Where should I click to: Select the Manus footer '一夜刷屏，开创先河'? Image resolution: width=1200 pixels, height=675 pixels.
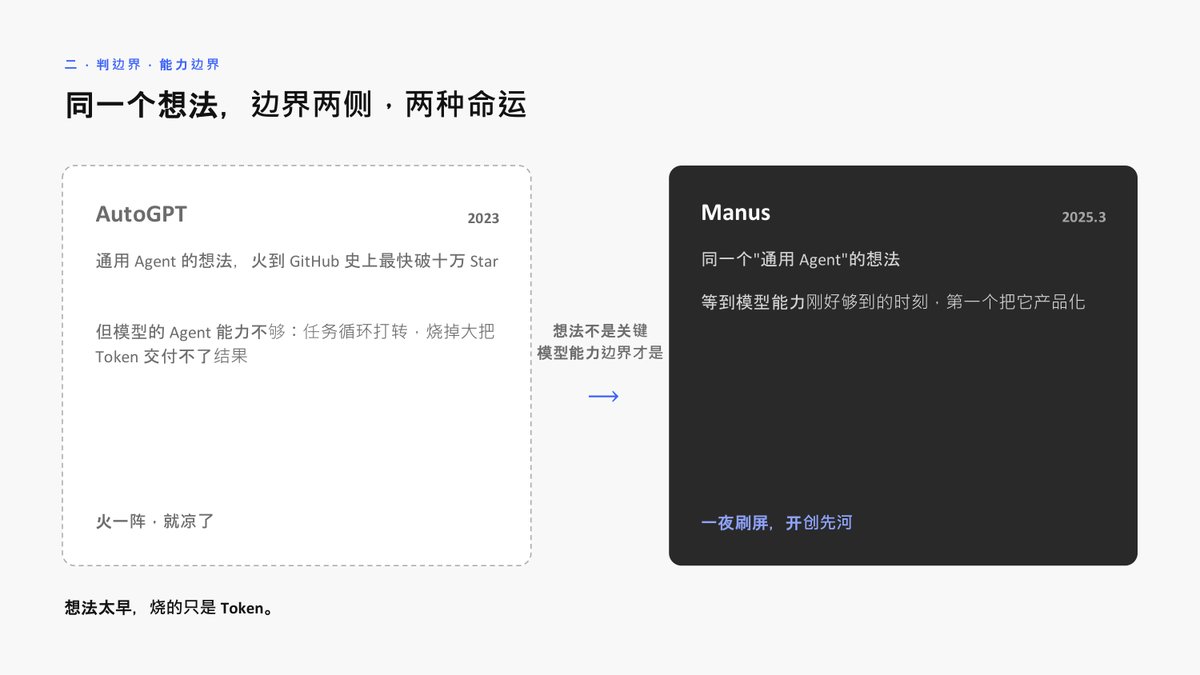776,522
